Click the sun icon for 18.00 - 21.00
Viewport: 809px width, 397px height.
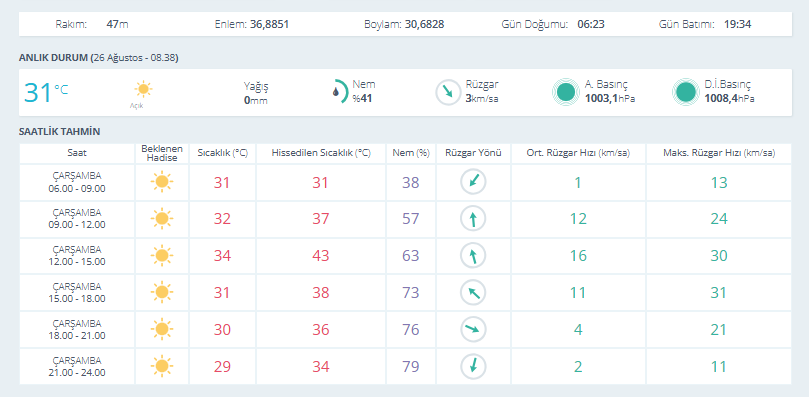coord(162,329)
